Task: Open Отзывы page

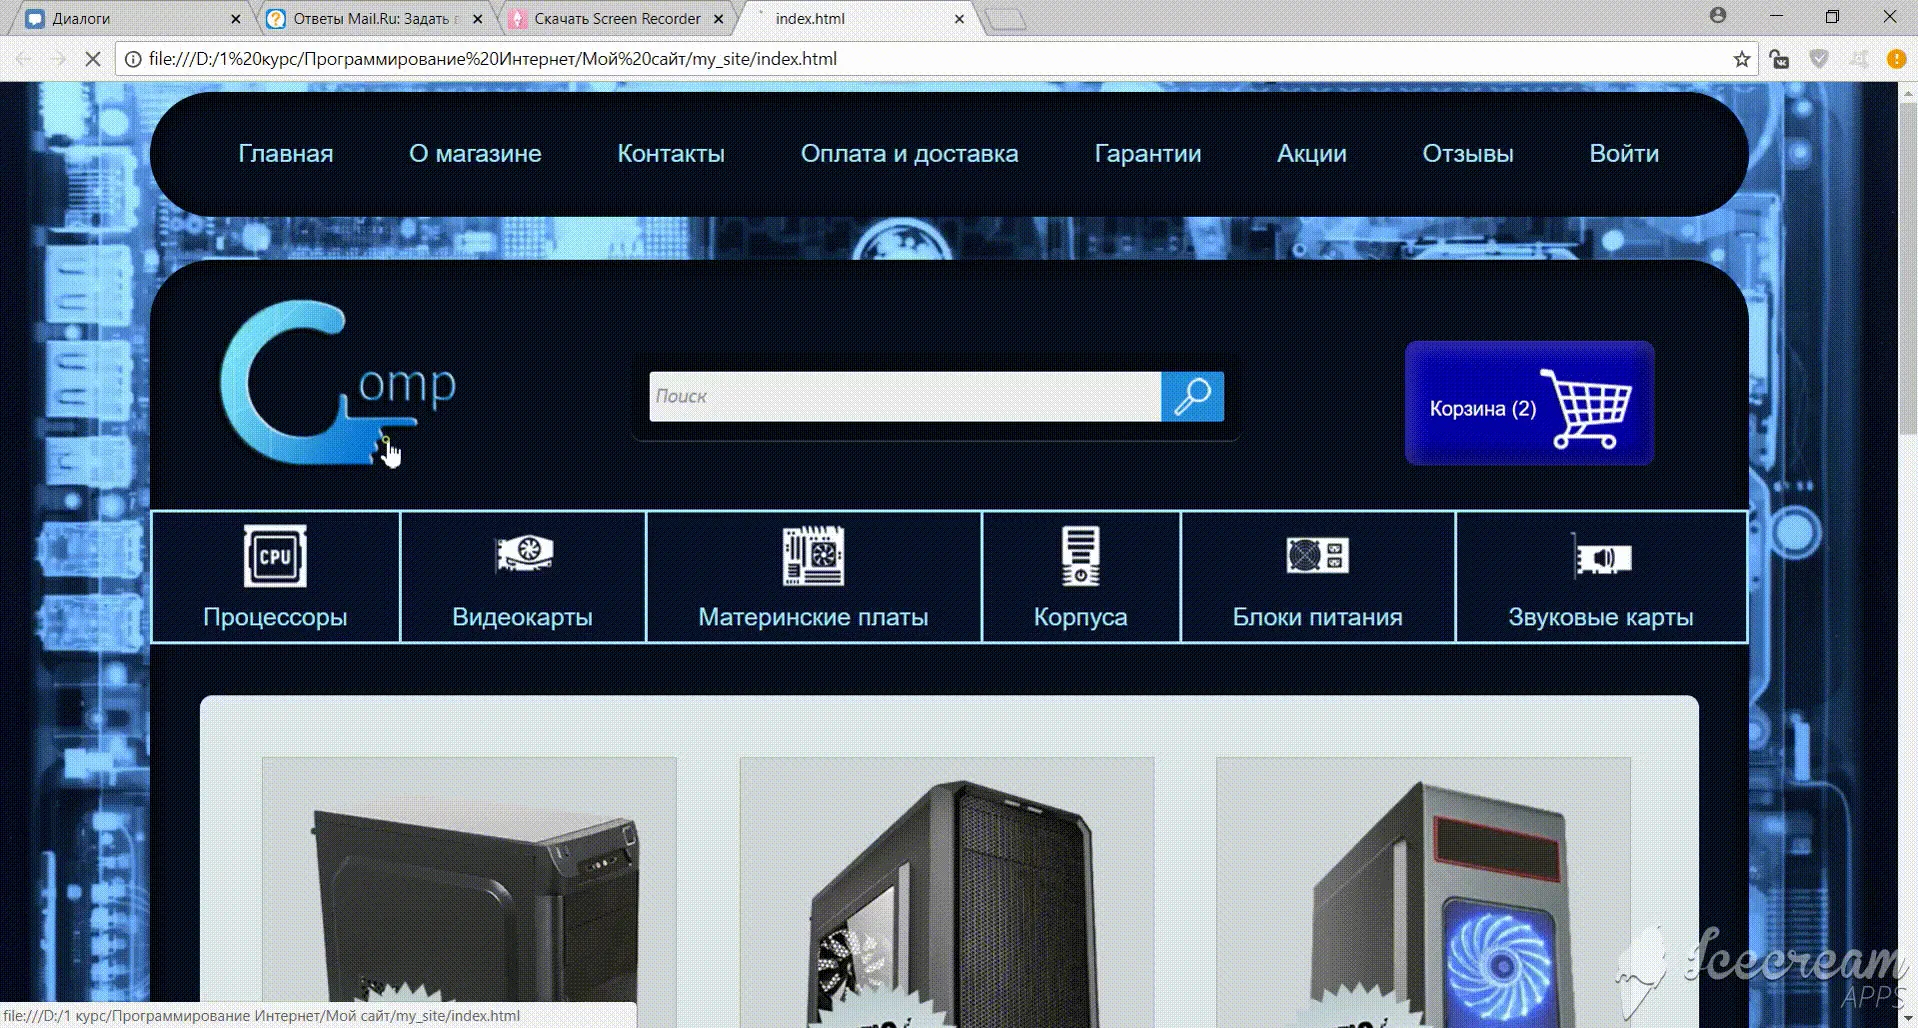Action: [1468, 154]
